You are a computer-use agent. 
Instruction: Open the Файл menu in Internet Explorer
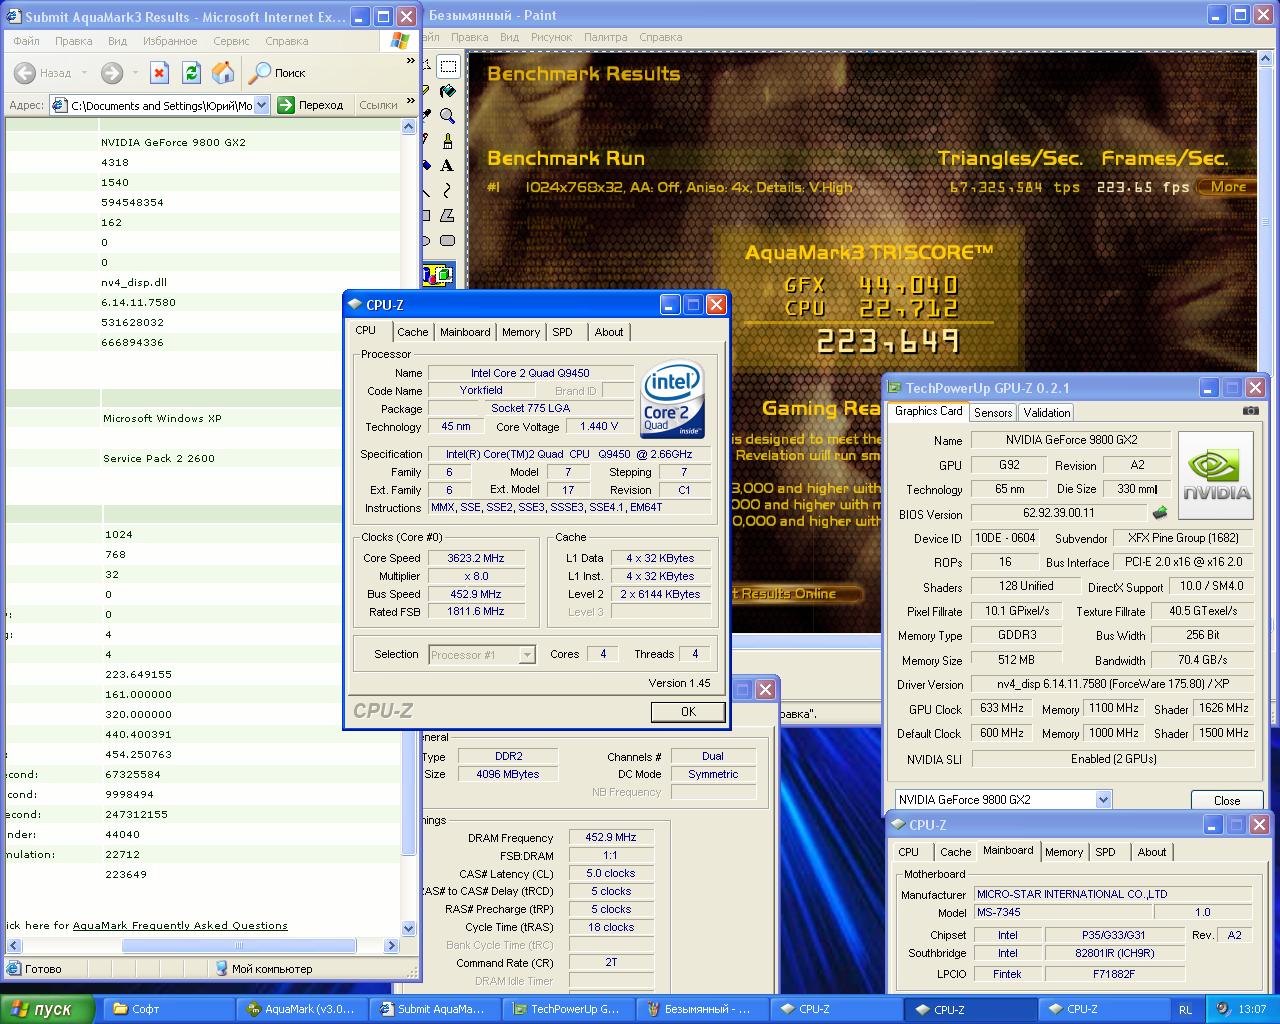[26, 41]
